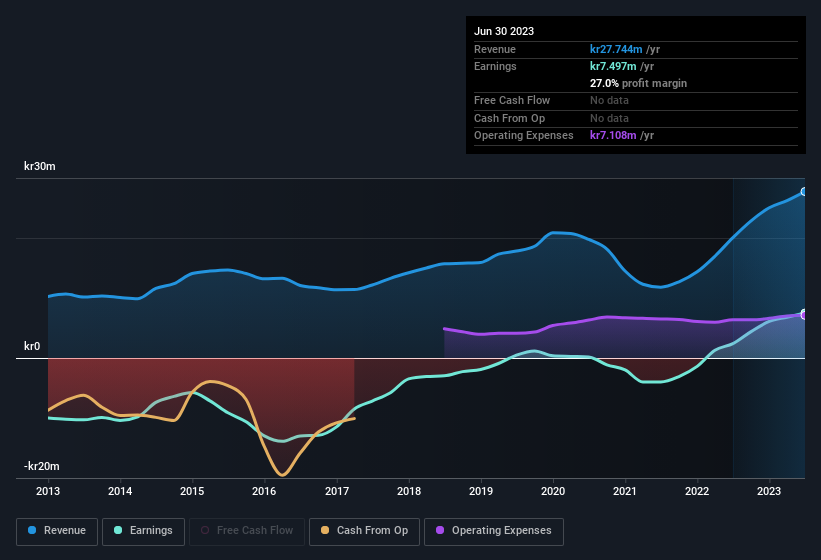821x560 pixels.
Task: Toggle Operating Expenses legend button
Action: click(494, 531)
